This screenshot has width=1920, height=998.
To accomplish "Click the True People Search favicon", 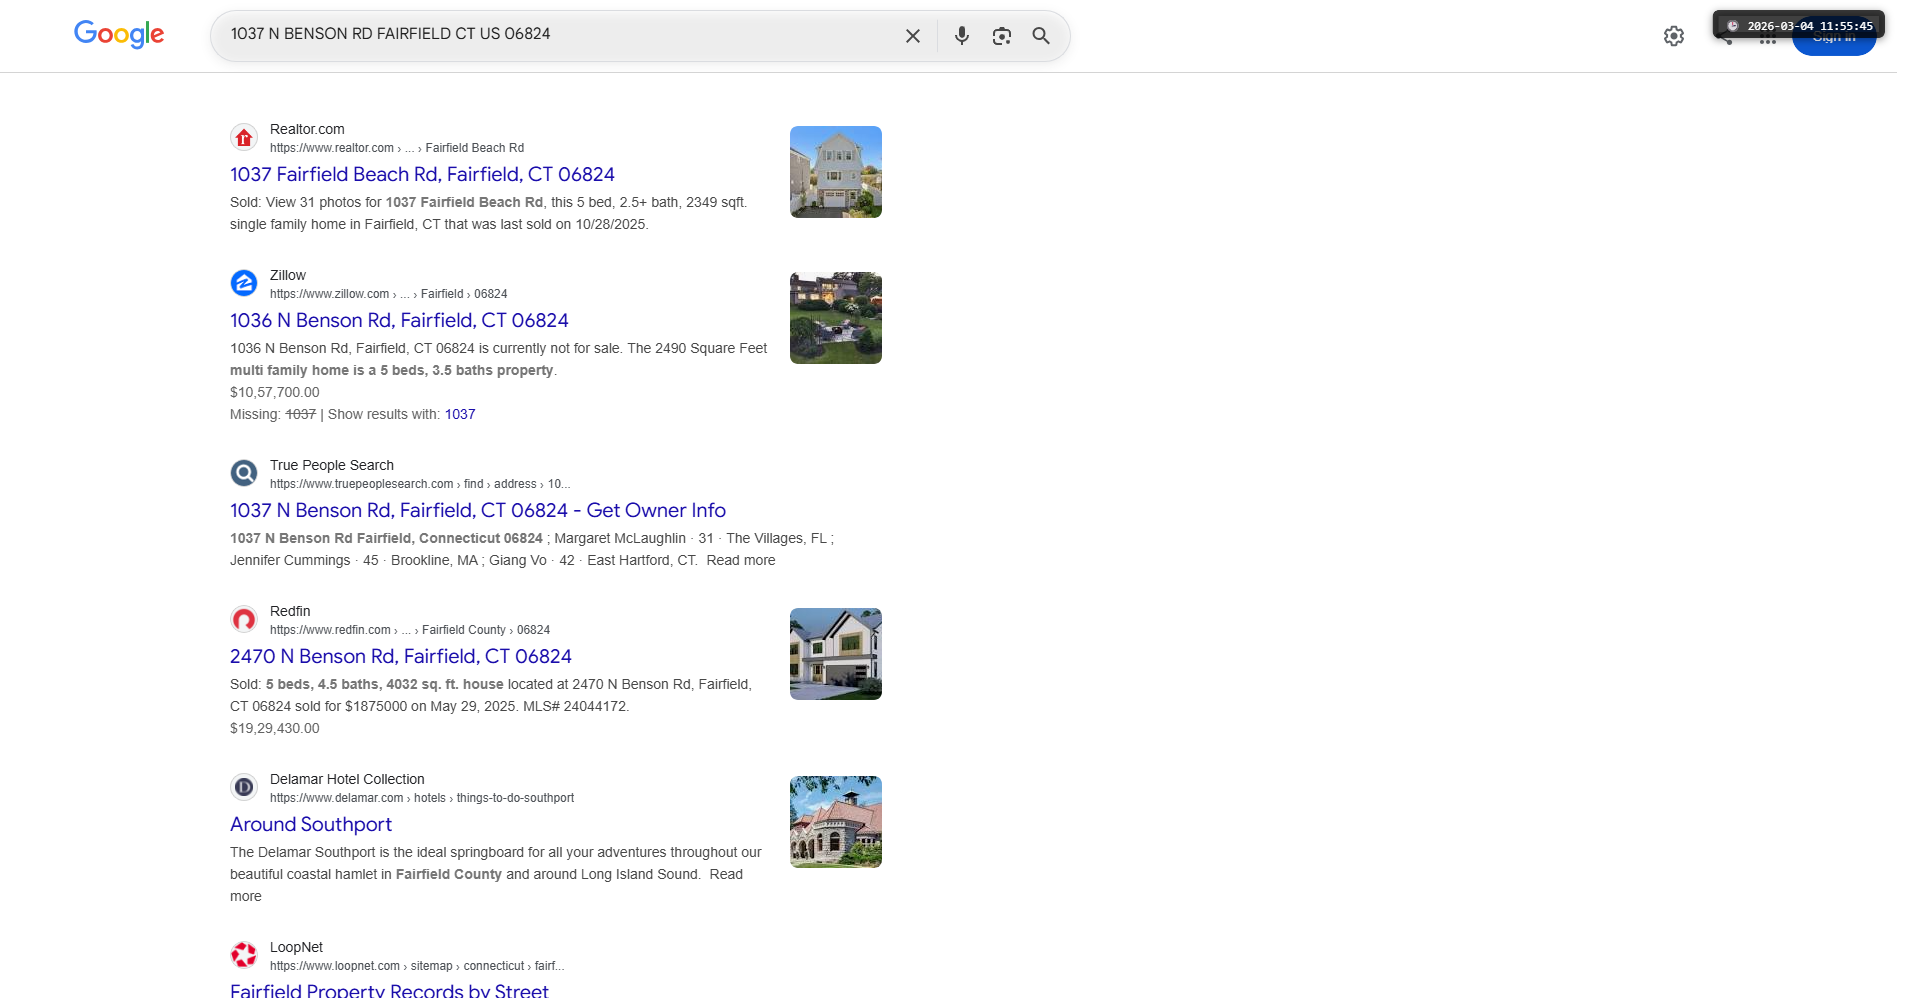I will pos(244,474).
